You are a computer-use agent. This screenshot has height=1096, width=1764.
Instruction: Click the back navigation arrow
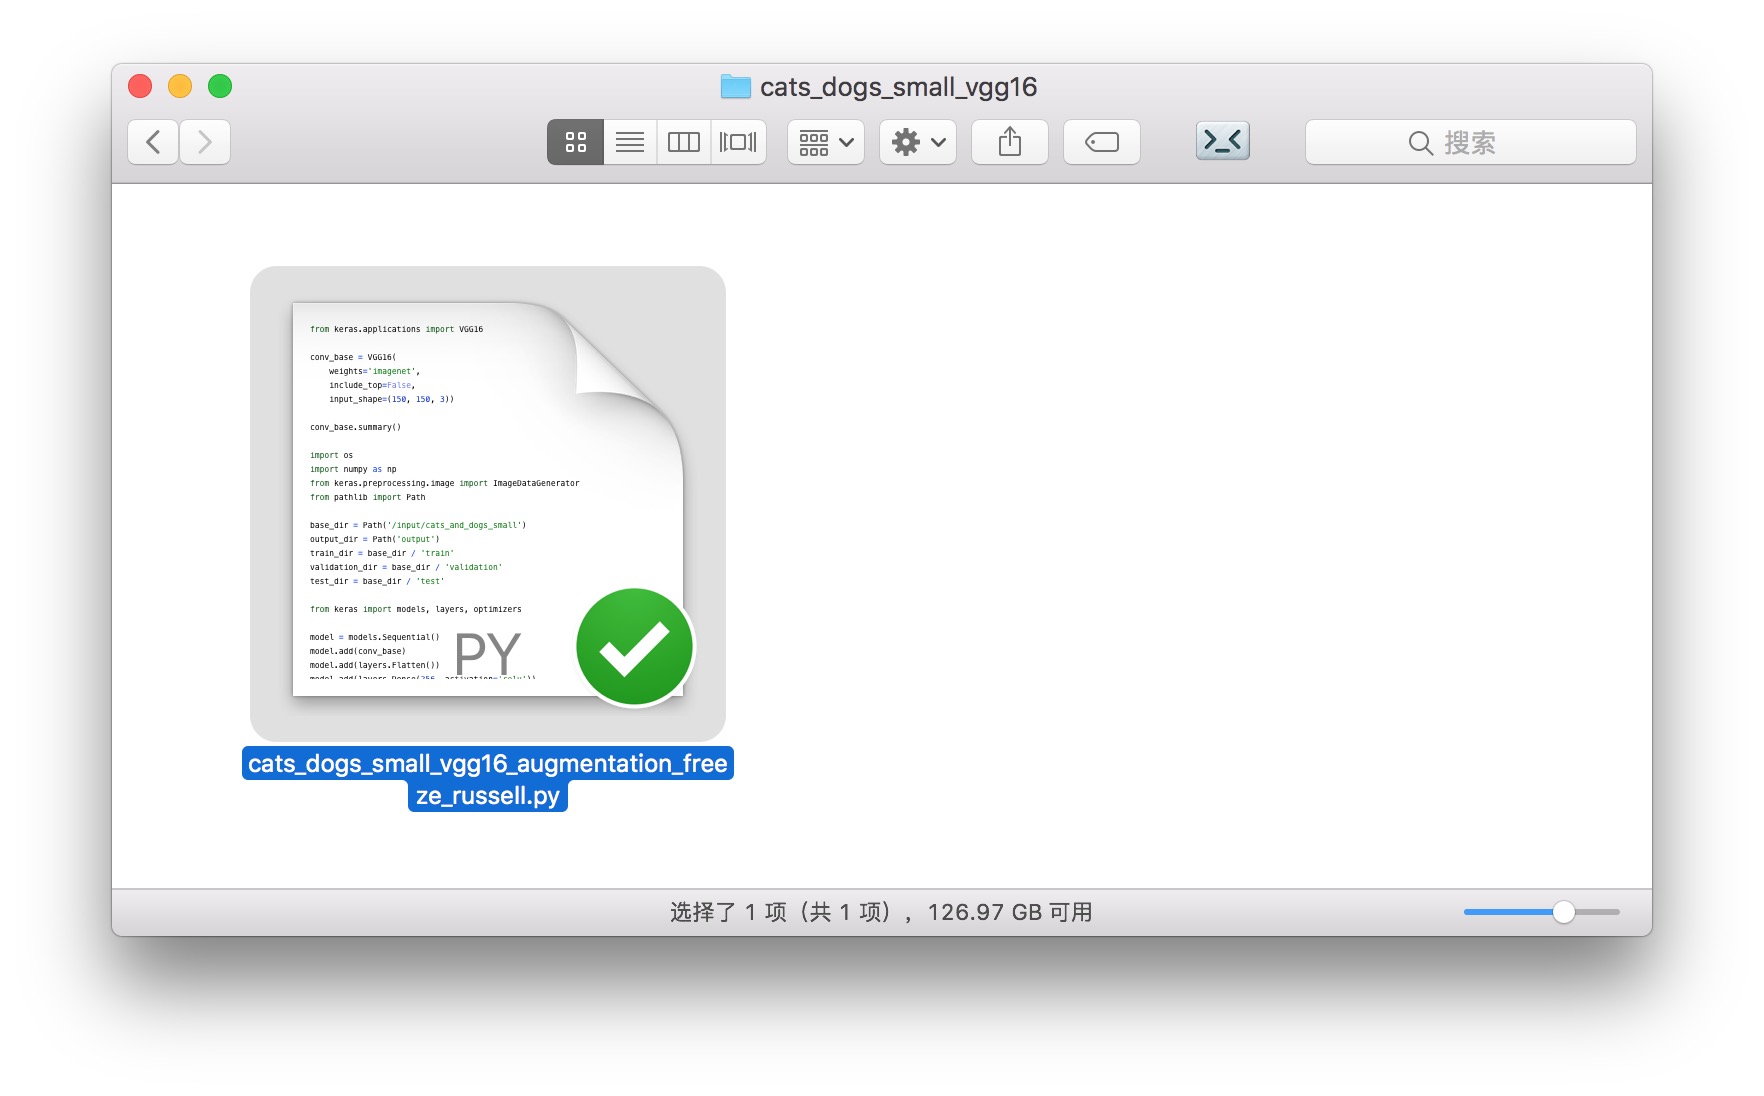153,142
